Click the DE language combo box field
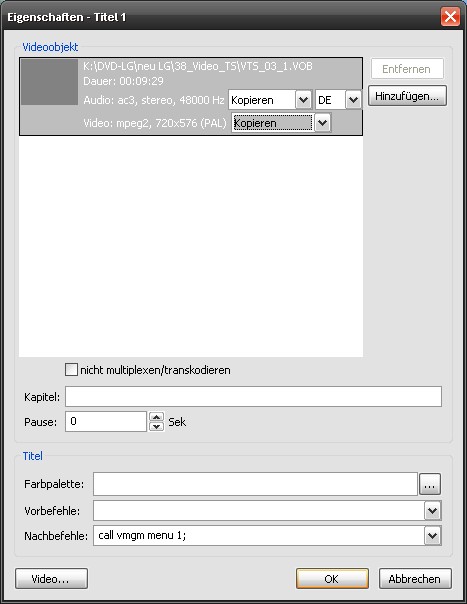Viewport: 467px width, 604px height. (331, 100)
